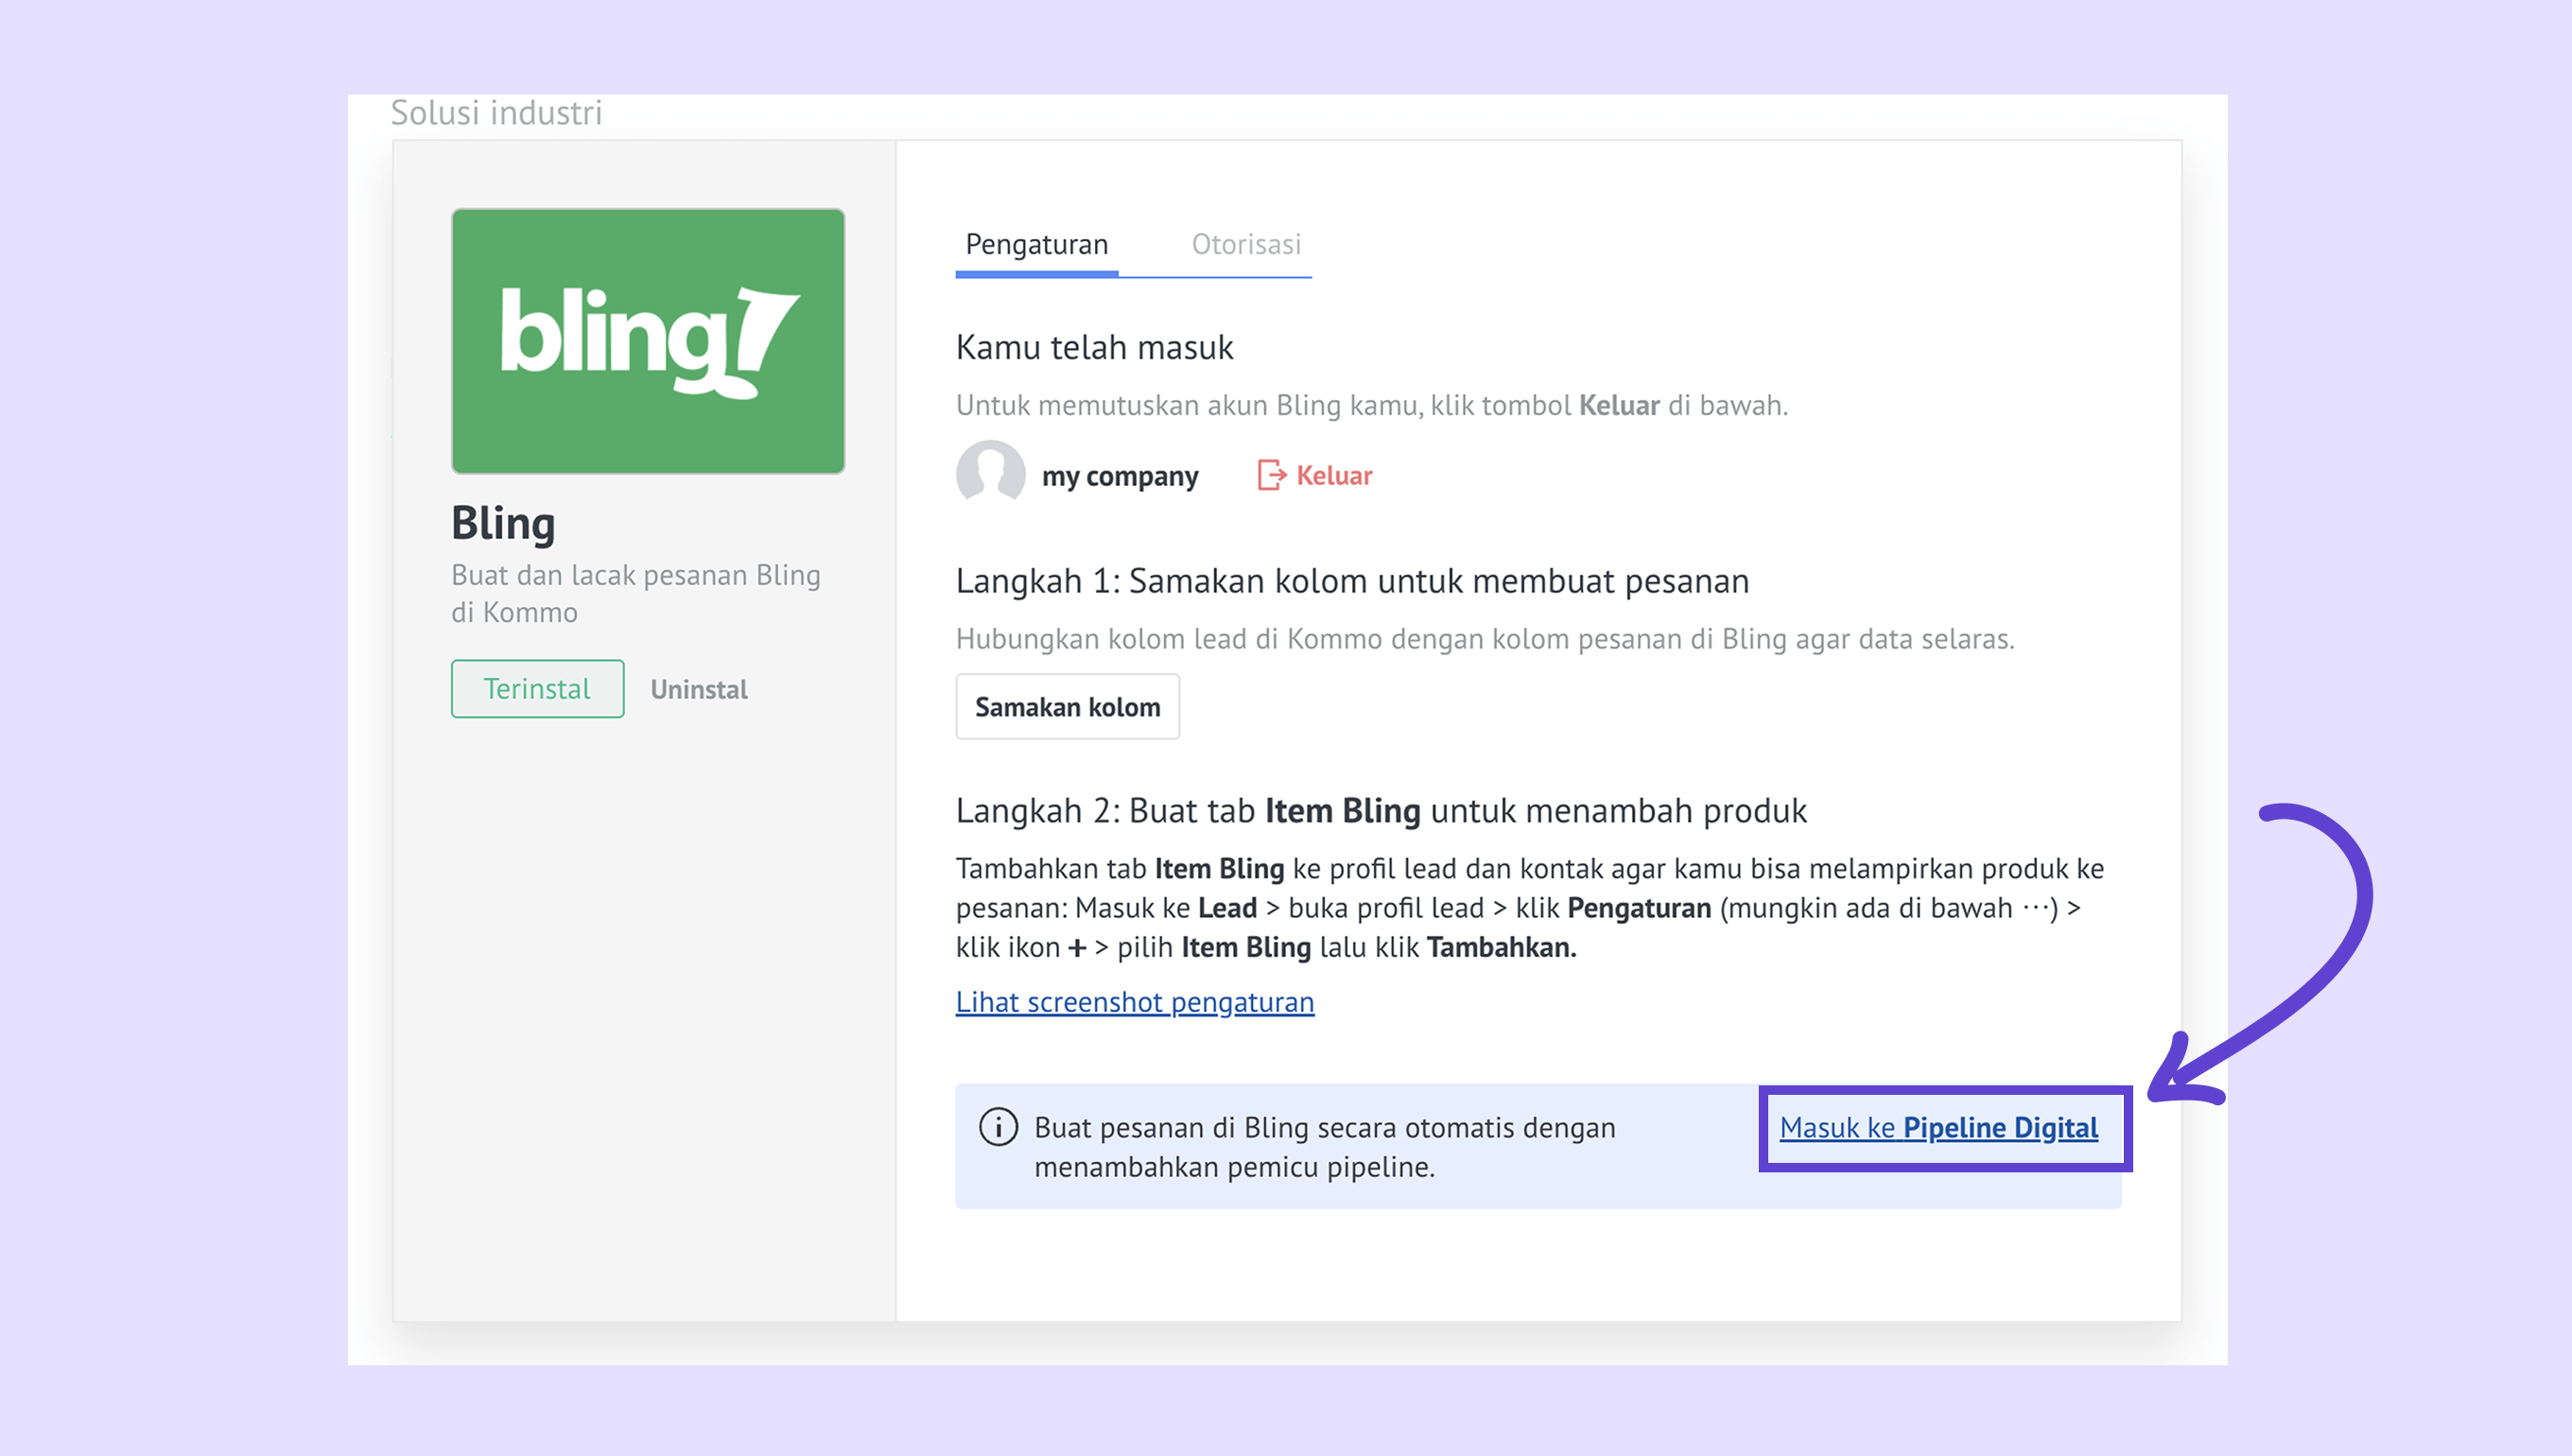Click the Bling title under the logo
This screenshot has height=1456, width=2572.
(503, 523)
